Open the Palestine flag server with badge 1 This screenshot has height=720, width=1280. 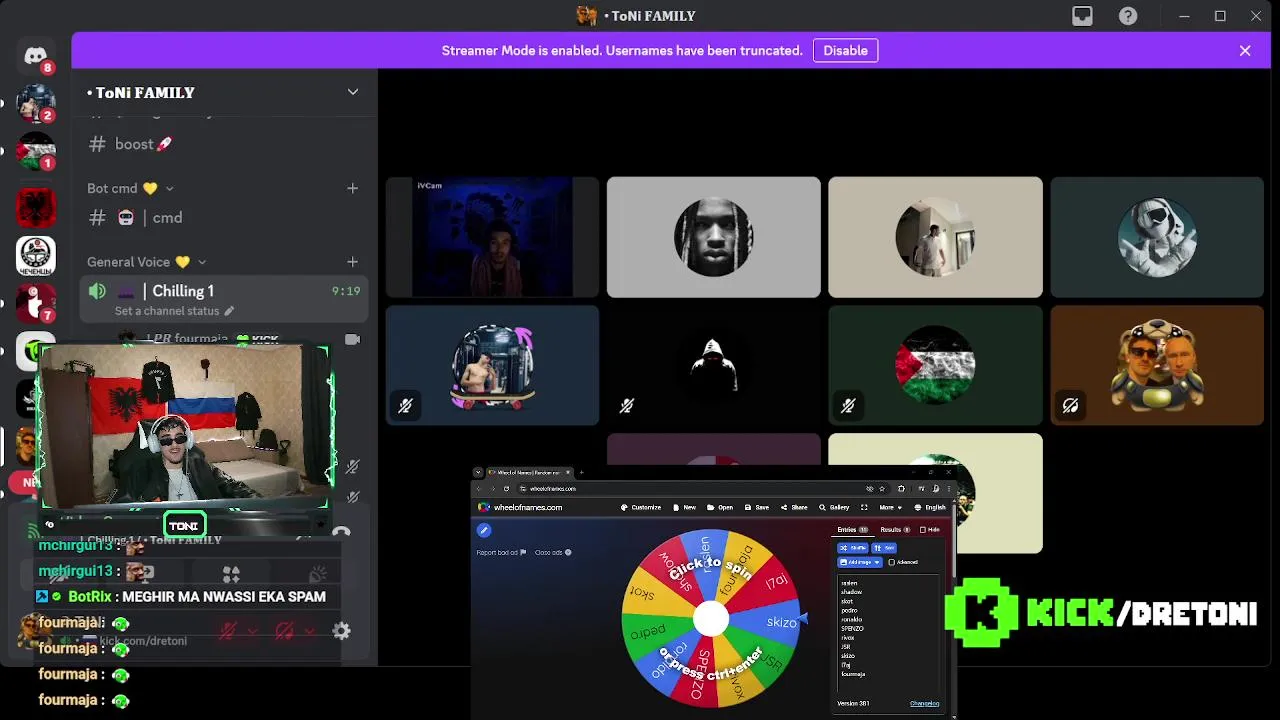point(36,151)
